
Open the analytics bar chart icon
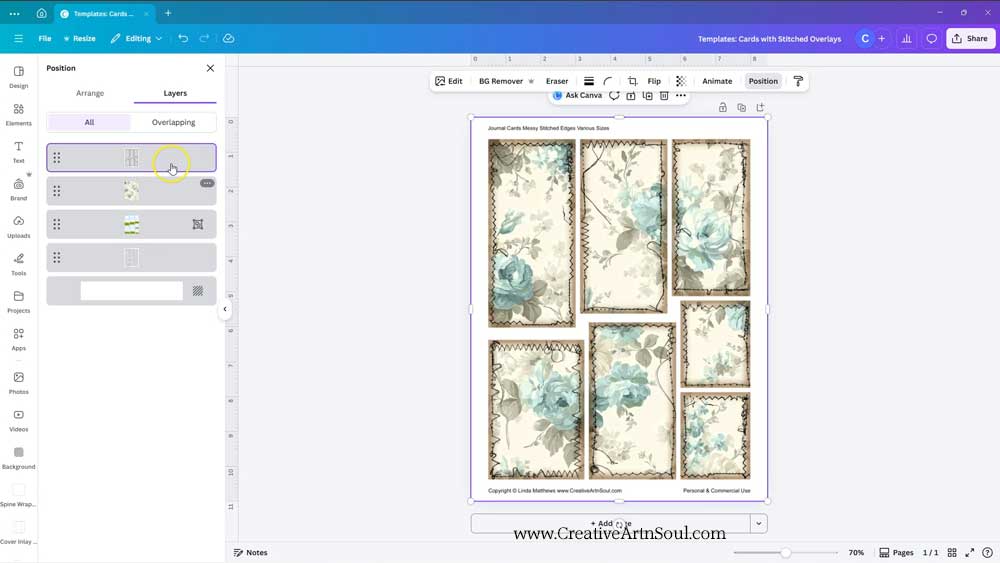906,38
